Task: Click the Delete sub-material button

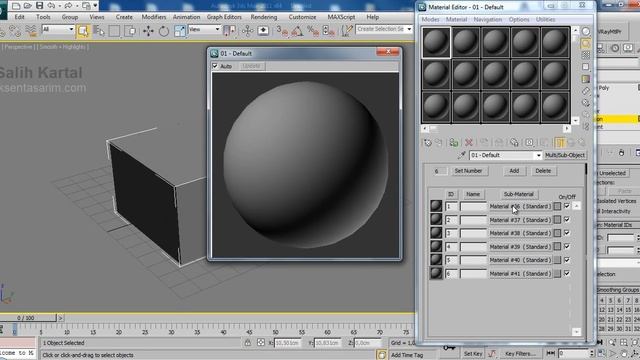Action: coord(543,171)
